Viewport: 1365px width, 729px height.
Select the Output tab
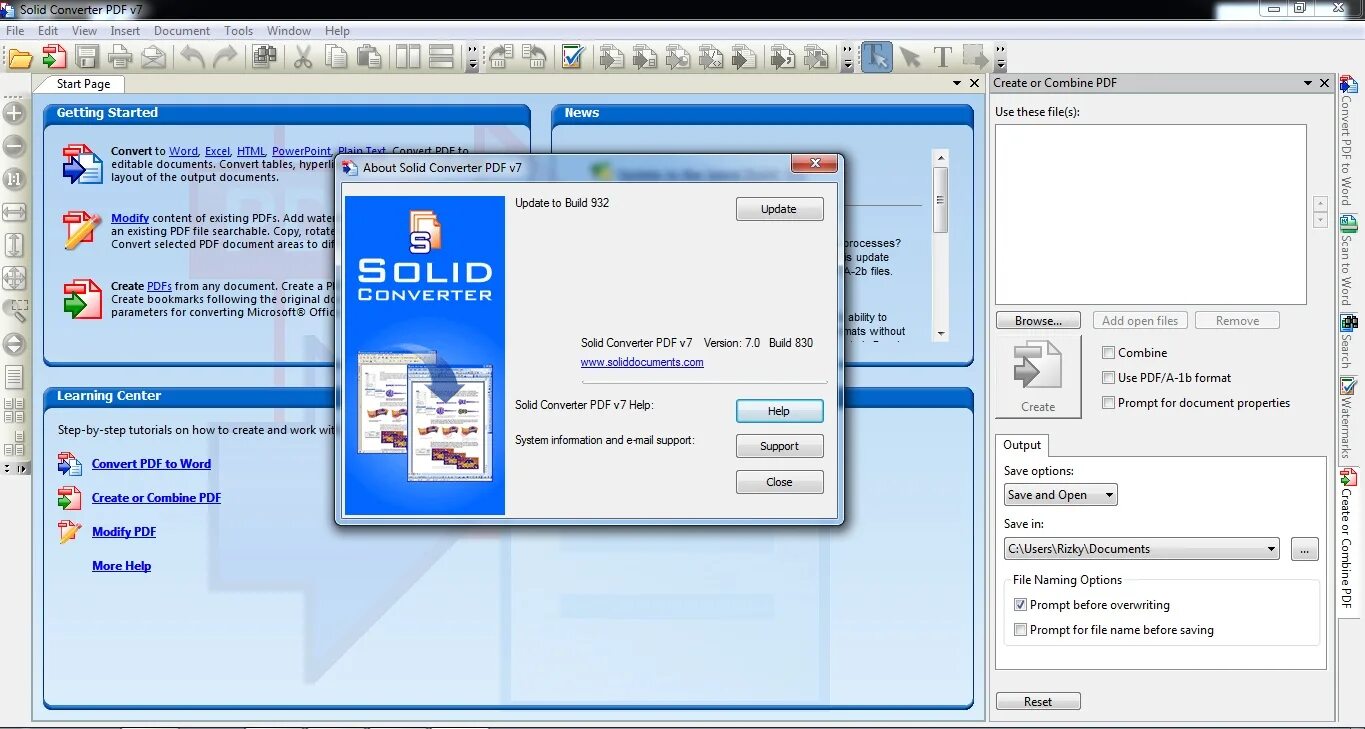[x=1022, y=445]
